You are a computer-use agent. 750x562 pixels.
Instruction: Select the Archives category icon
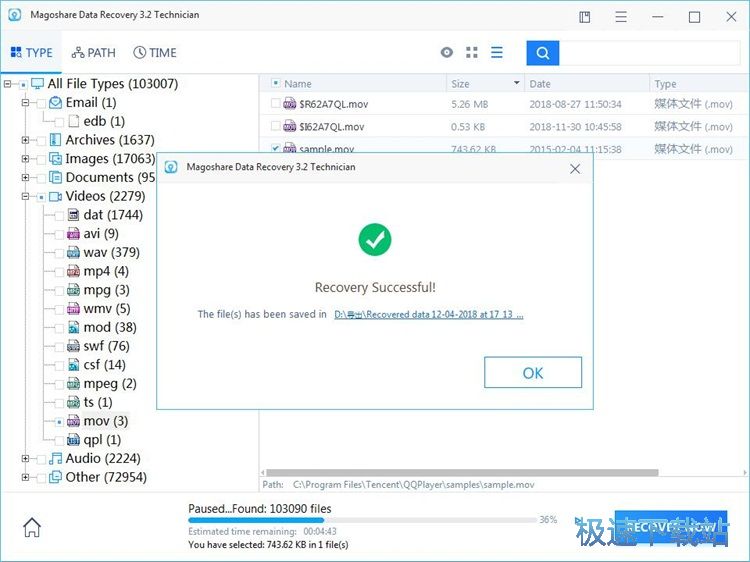coord(55,140)
